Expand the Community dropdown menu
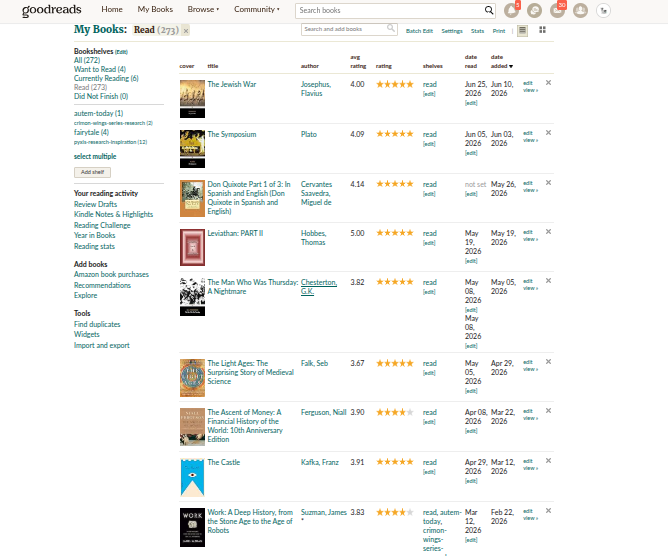 click(256, 9)
